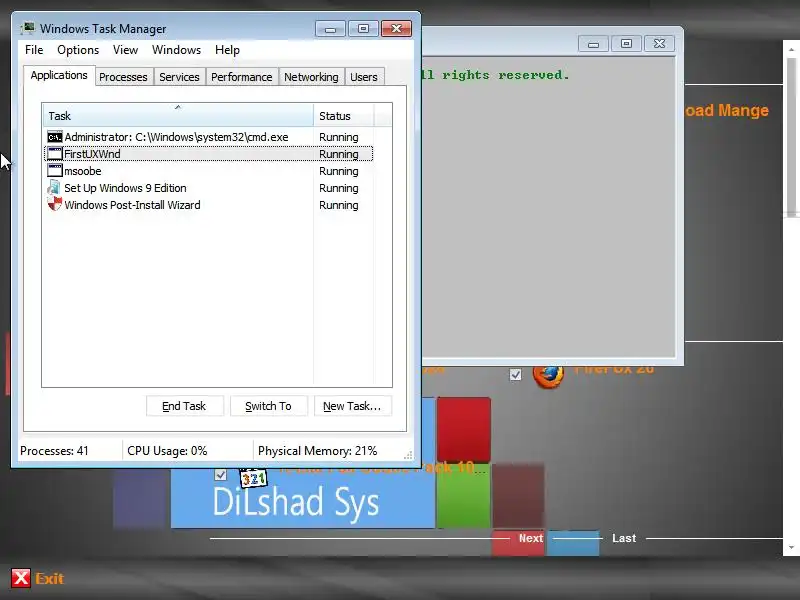Click Running status of Windows Post-Install Wizard
800x600 pixels.
click(339, 205)
